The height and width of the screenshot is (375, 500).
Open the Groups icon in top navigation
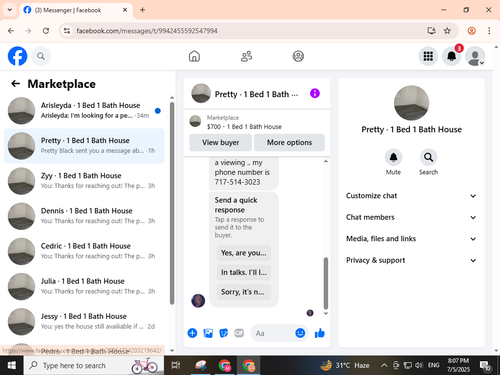click(298, 56)
